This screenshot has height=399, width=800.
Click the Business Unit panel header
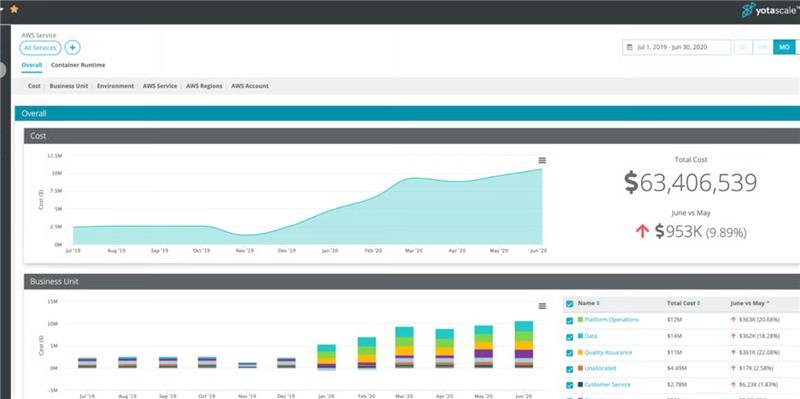[412, 281]
